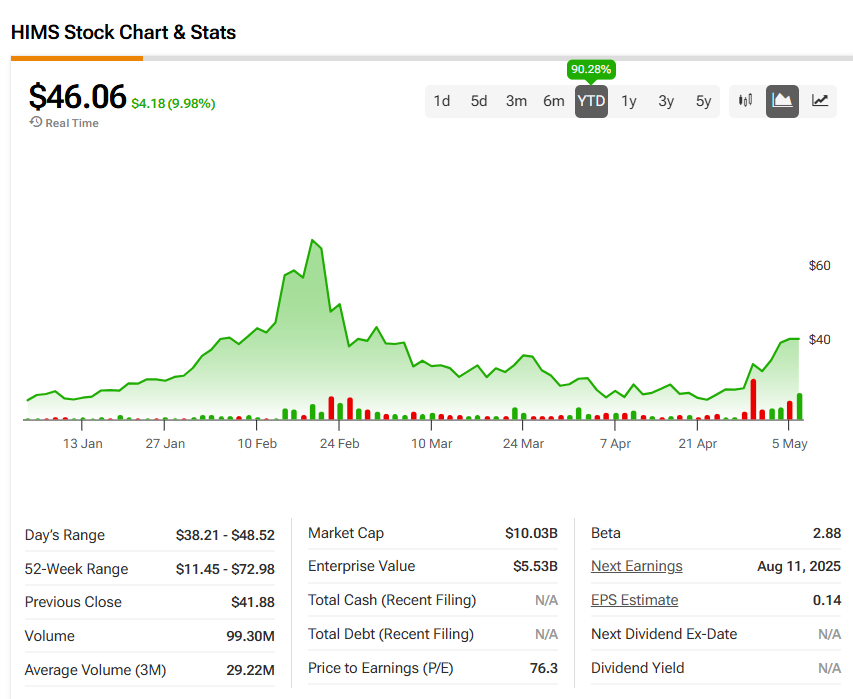853x699 pixels.
Task: Click the Next Dividend Ex-Date label
Action: (664, 634)
